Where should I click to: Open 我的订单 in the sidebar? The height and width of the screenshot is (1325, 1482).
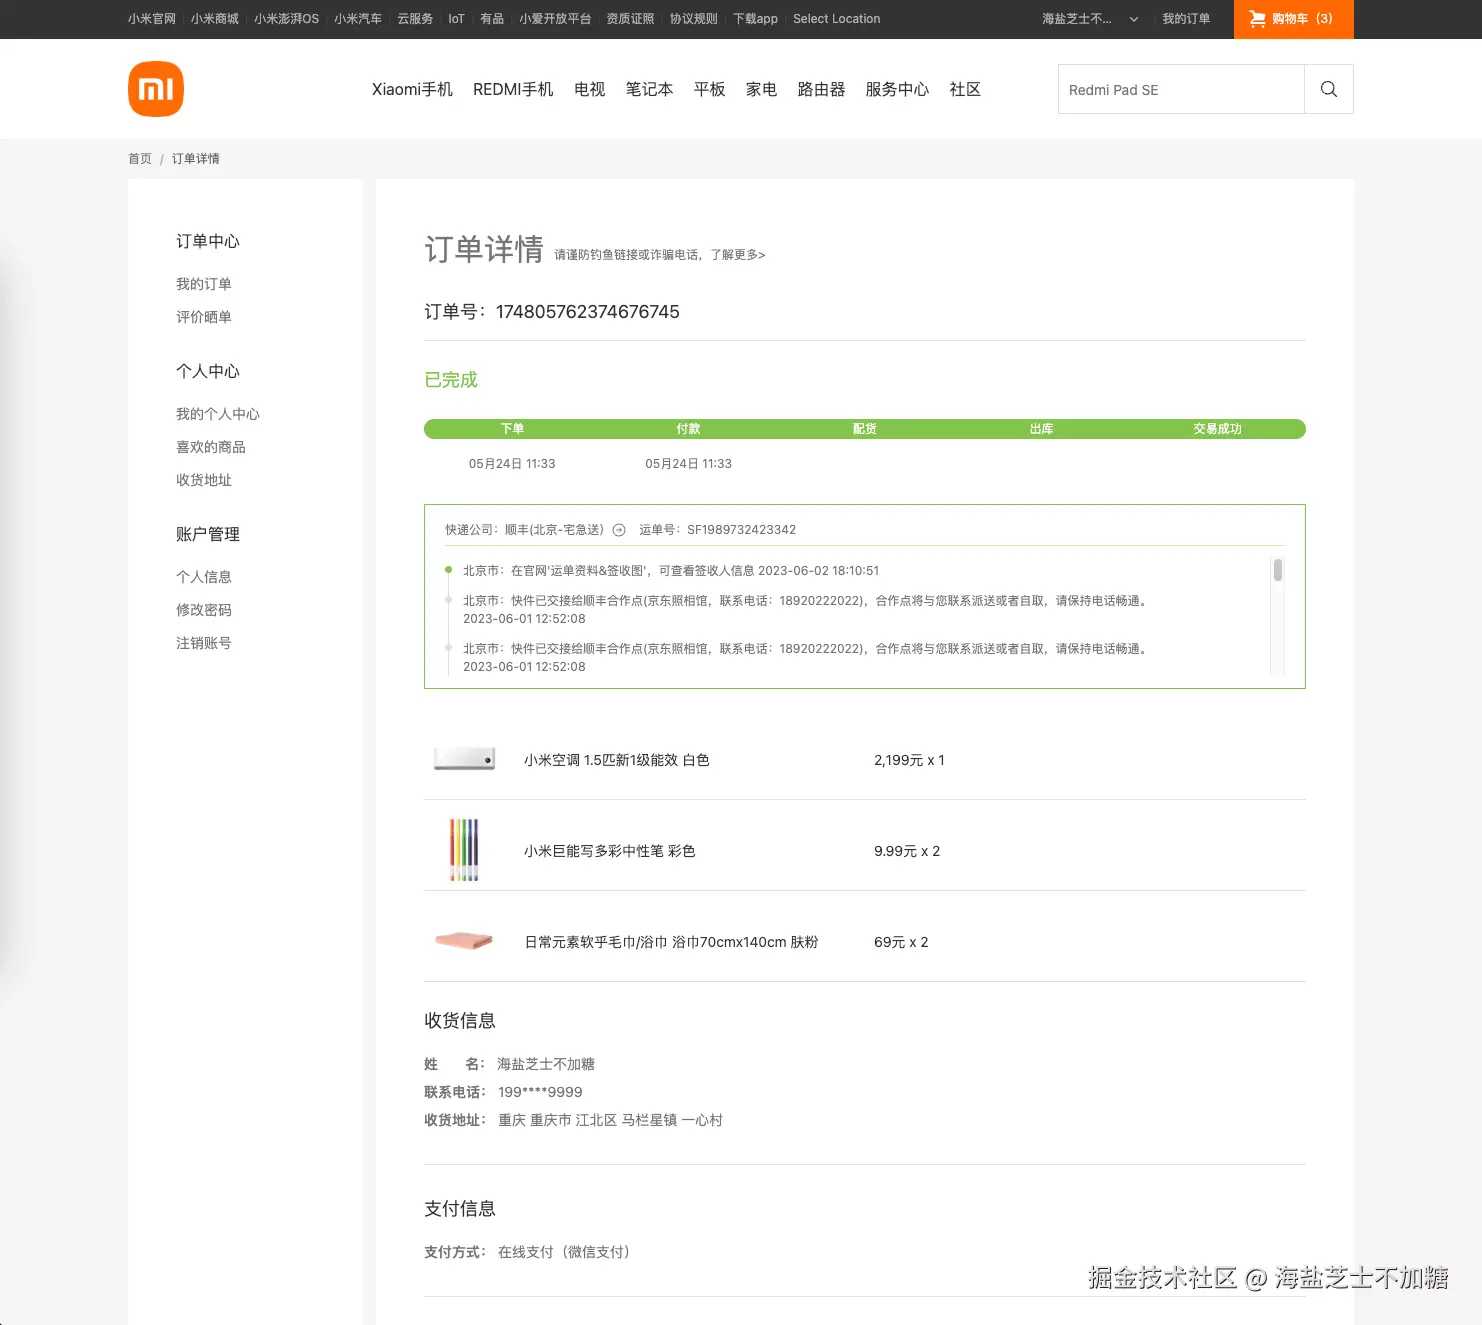(204, 284)
